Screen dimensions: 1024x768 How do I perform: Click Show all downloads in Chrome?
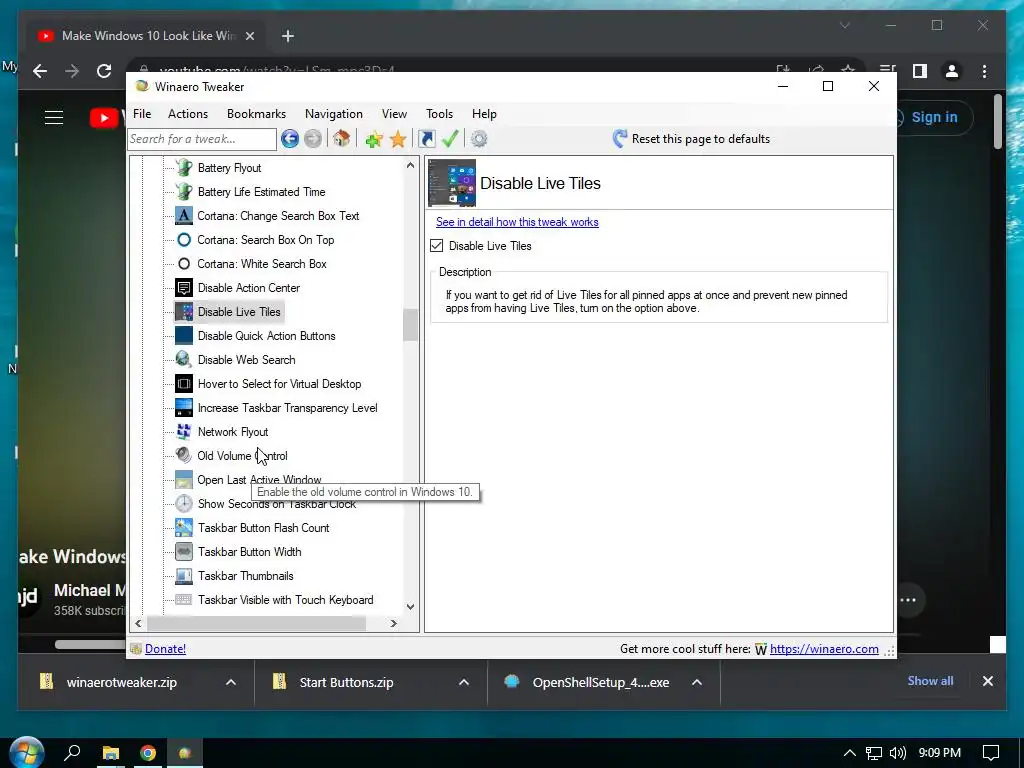930,681
